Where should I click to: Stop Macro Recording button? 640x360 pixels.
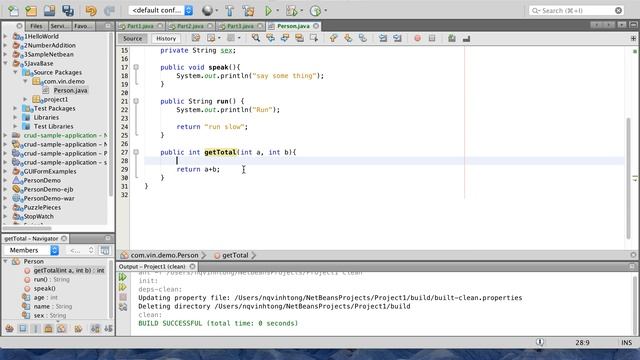pos(432,38)
